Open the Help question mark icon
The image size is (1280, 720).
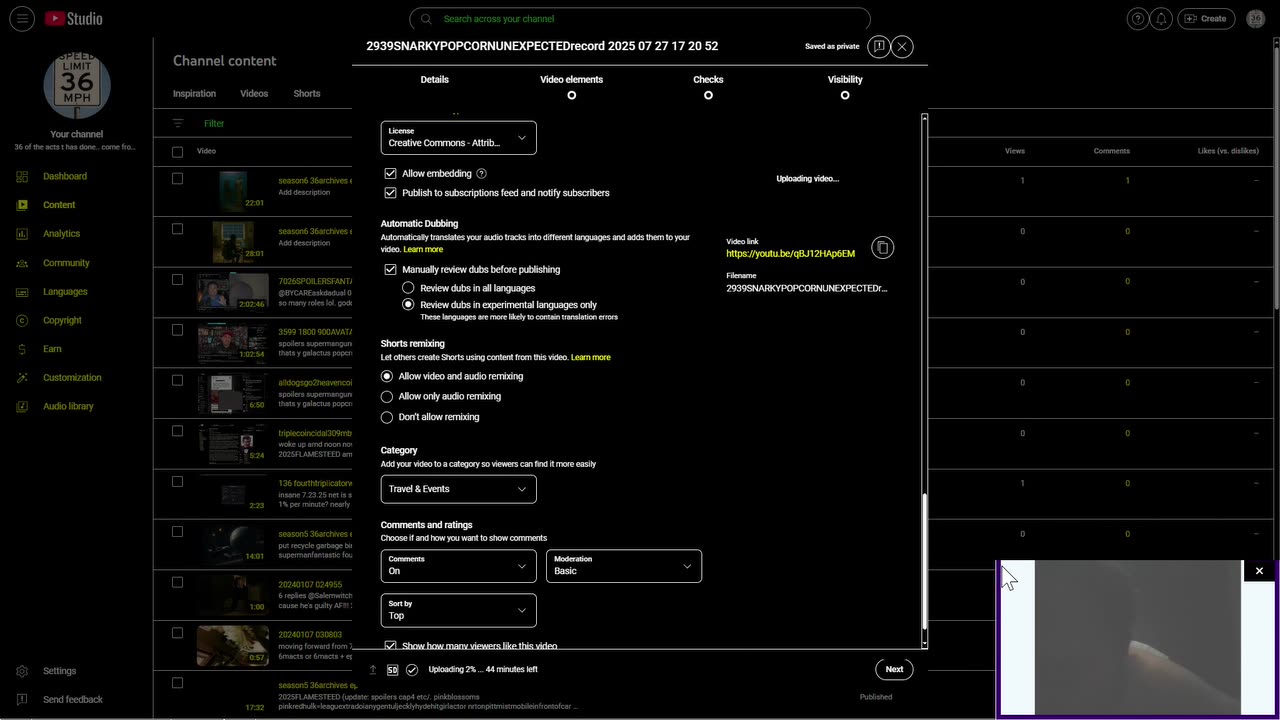(x=1137, y=19)
